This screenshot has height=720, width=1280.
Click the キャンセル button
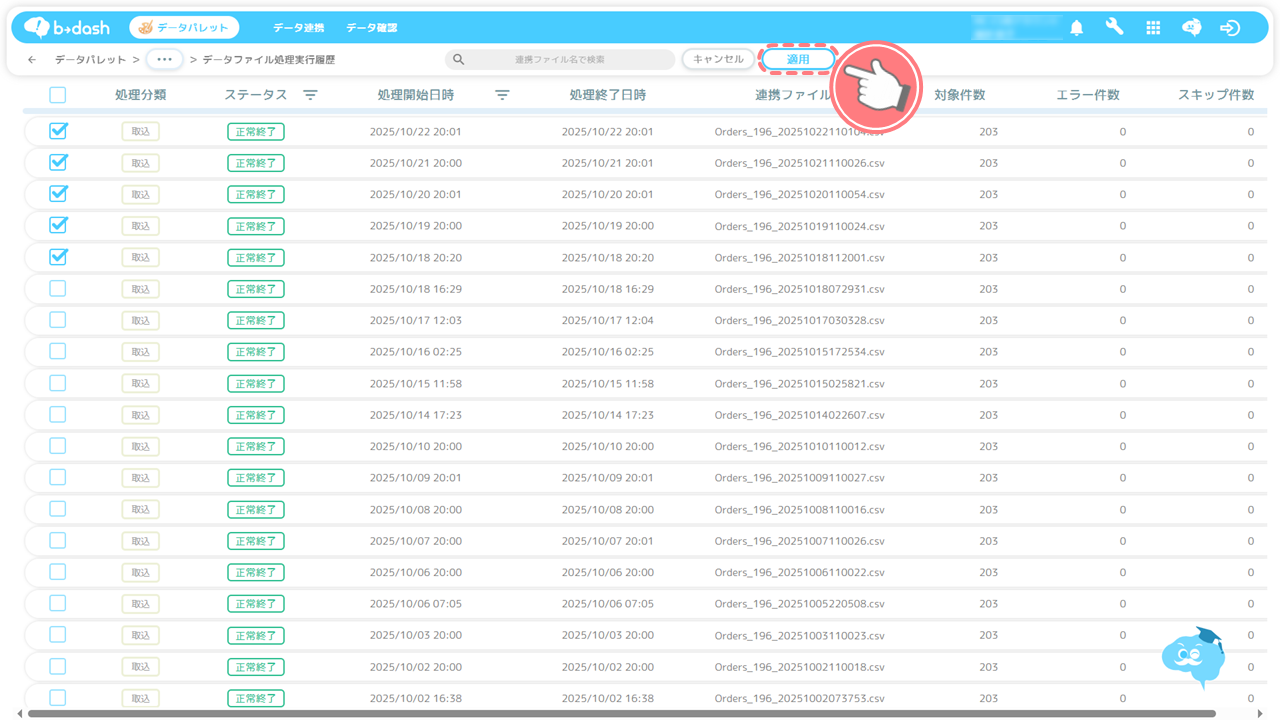click(718, 60)
